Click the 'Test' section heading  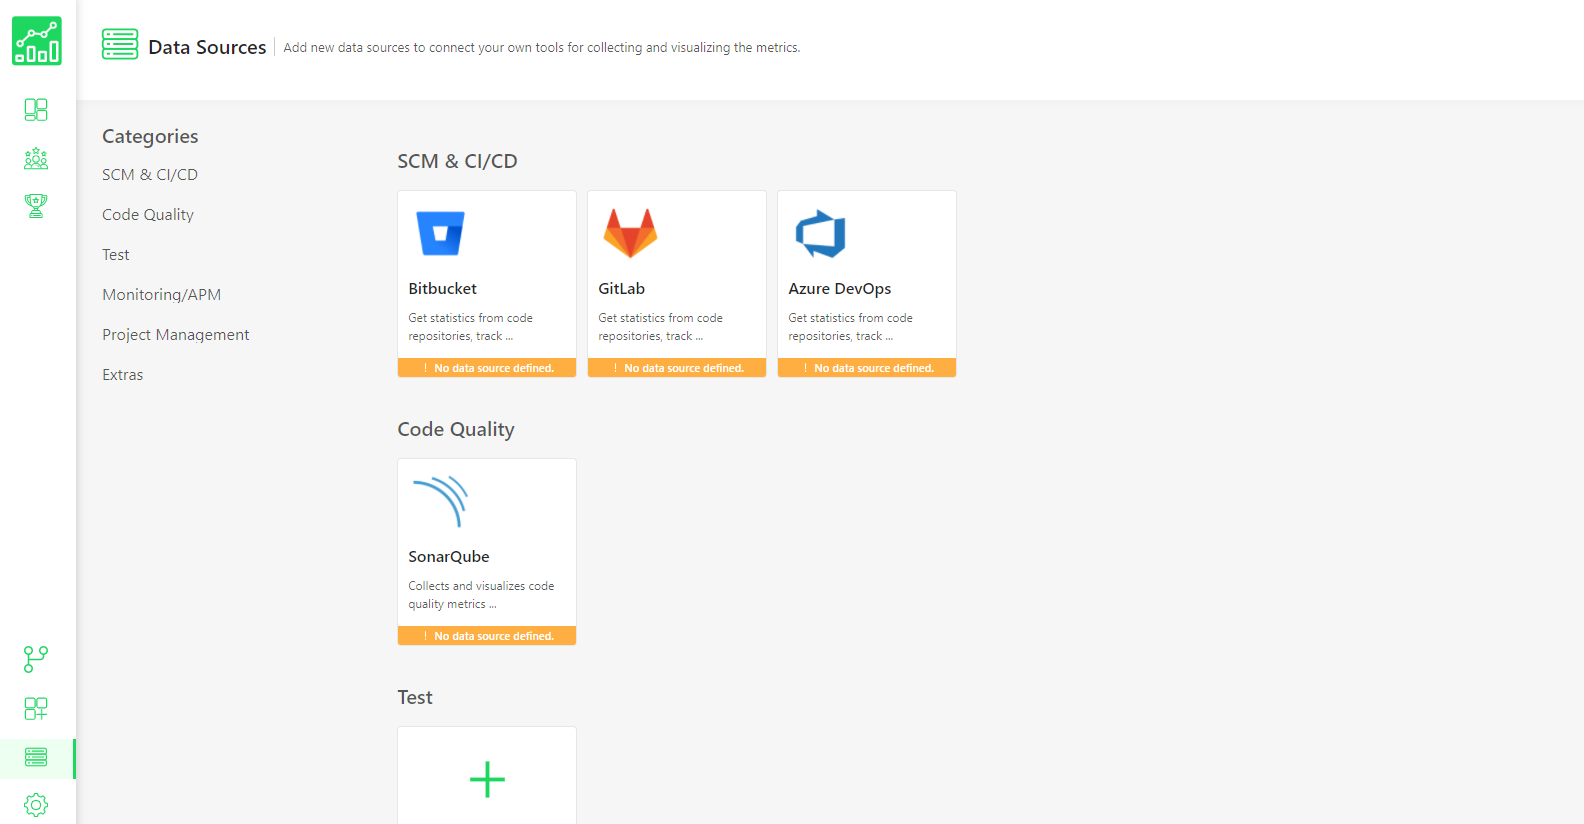tap(415, 697)
